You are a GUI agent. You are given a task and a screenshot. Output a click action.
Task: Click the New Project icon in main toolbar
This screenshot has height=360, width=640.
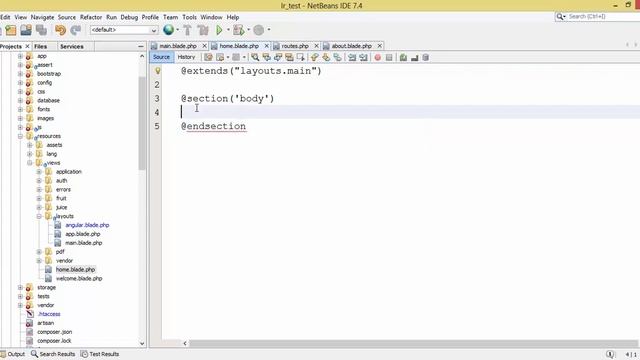pyautogui.click(x=11, y=30)
